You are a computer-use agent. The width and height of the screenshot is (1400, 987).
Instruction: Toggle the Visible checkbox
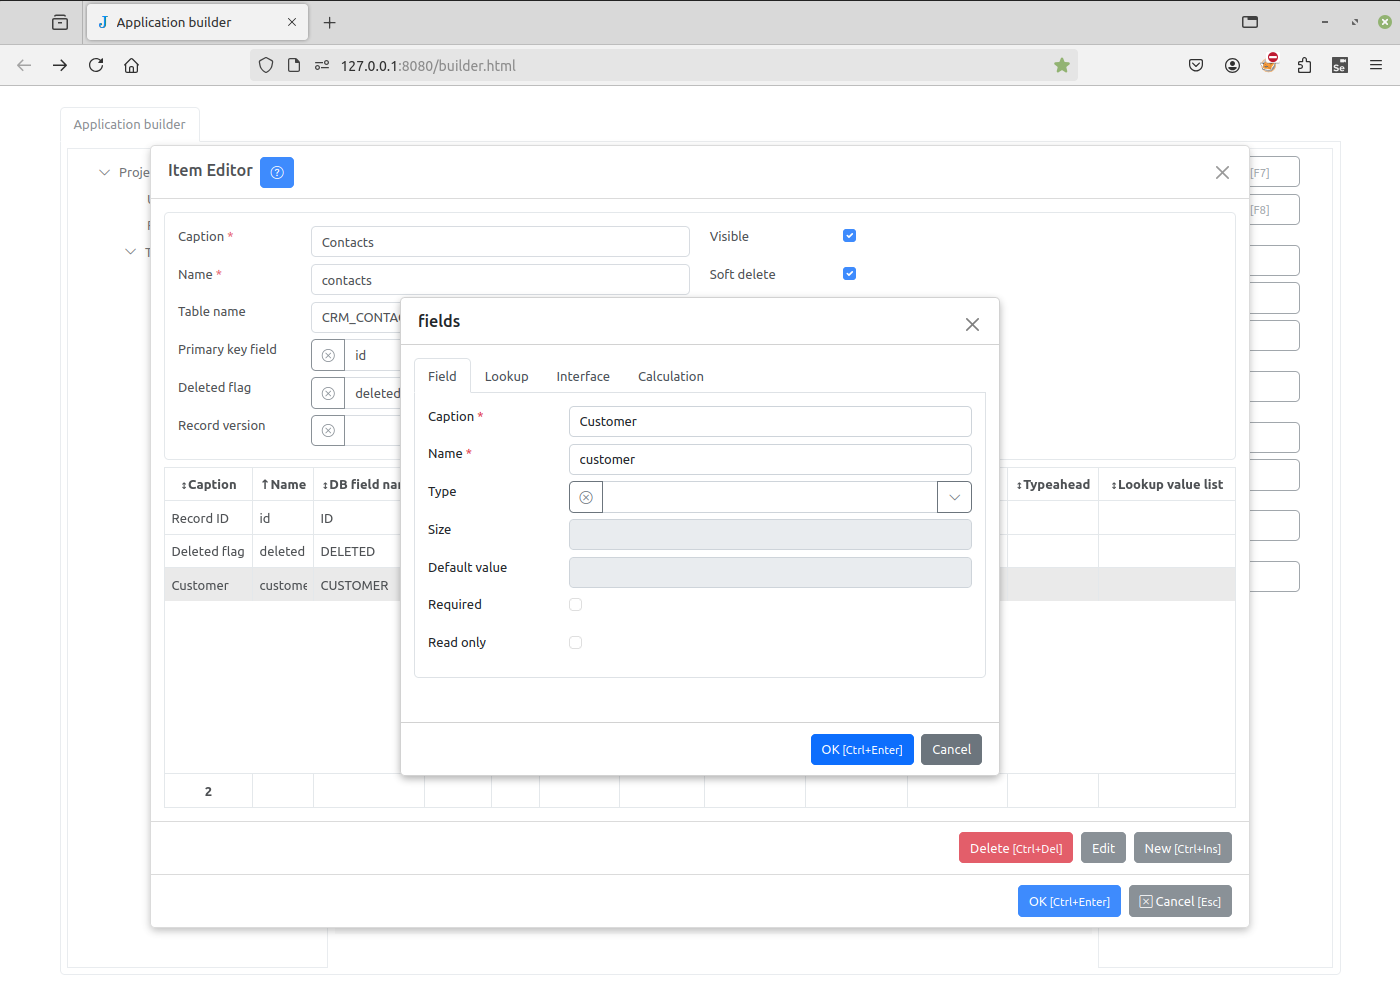(849, 236)
